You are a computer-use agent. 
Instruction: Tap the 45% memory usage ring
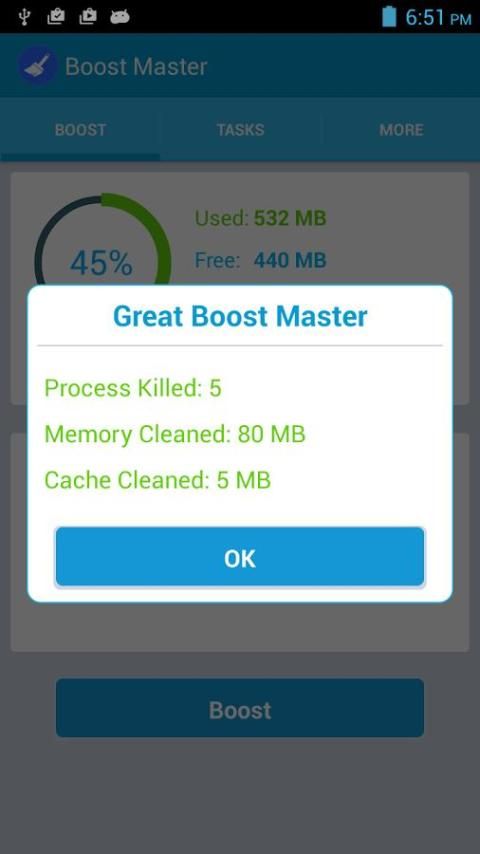(102, 240)
